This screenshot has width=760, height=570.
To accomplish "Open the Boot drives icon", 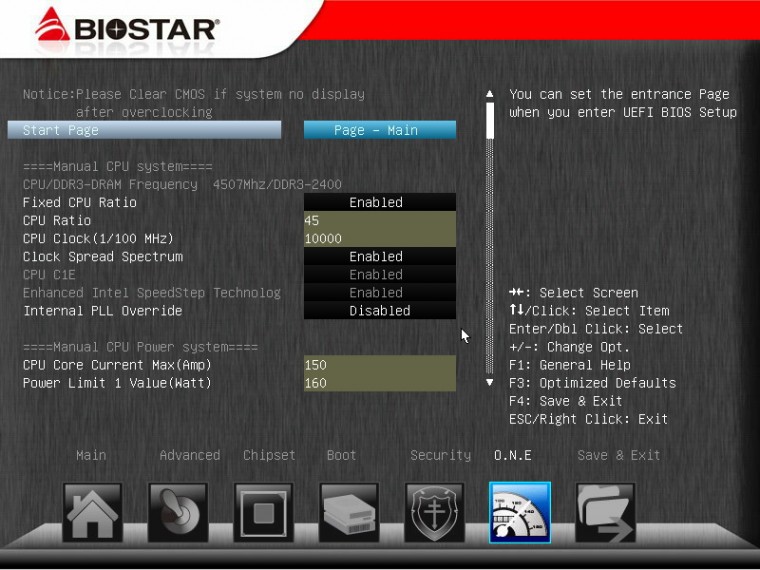I will point(348,512).
